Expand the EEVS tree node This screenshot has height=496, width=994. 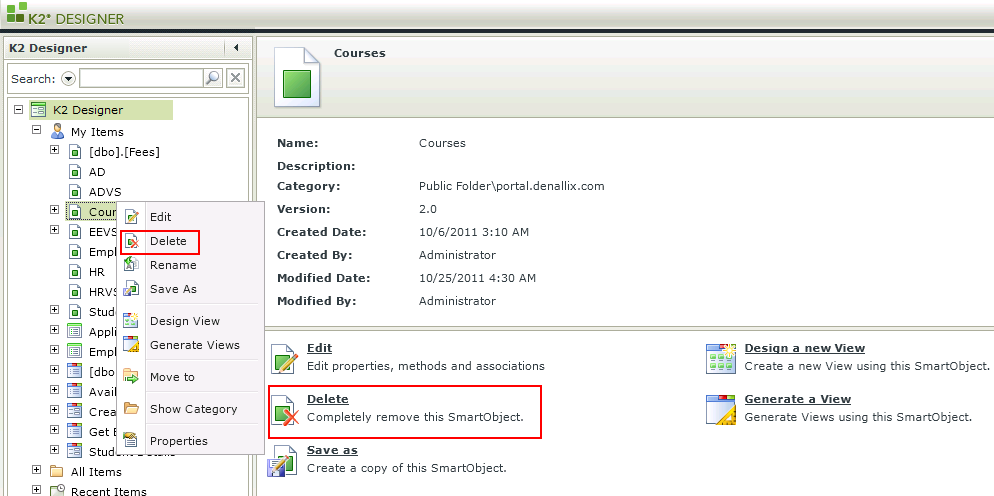point(55,230)
